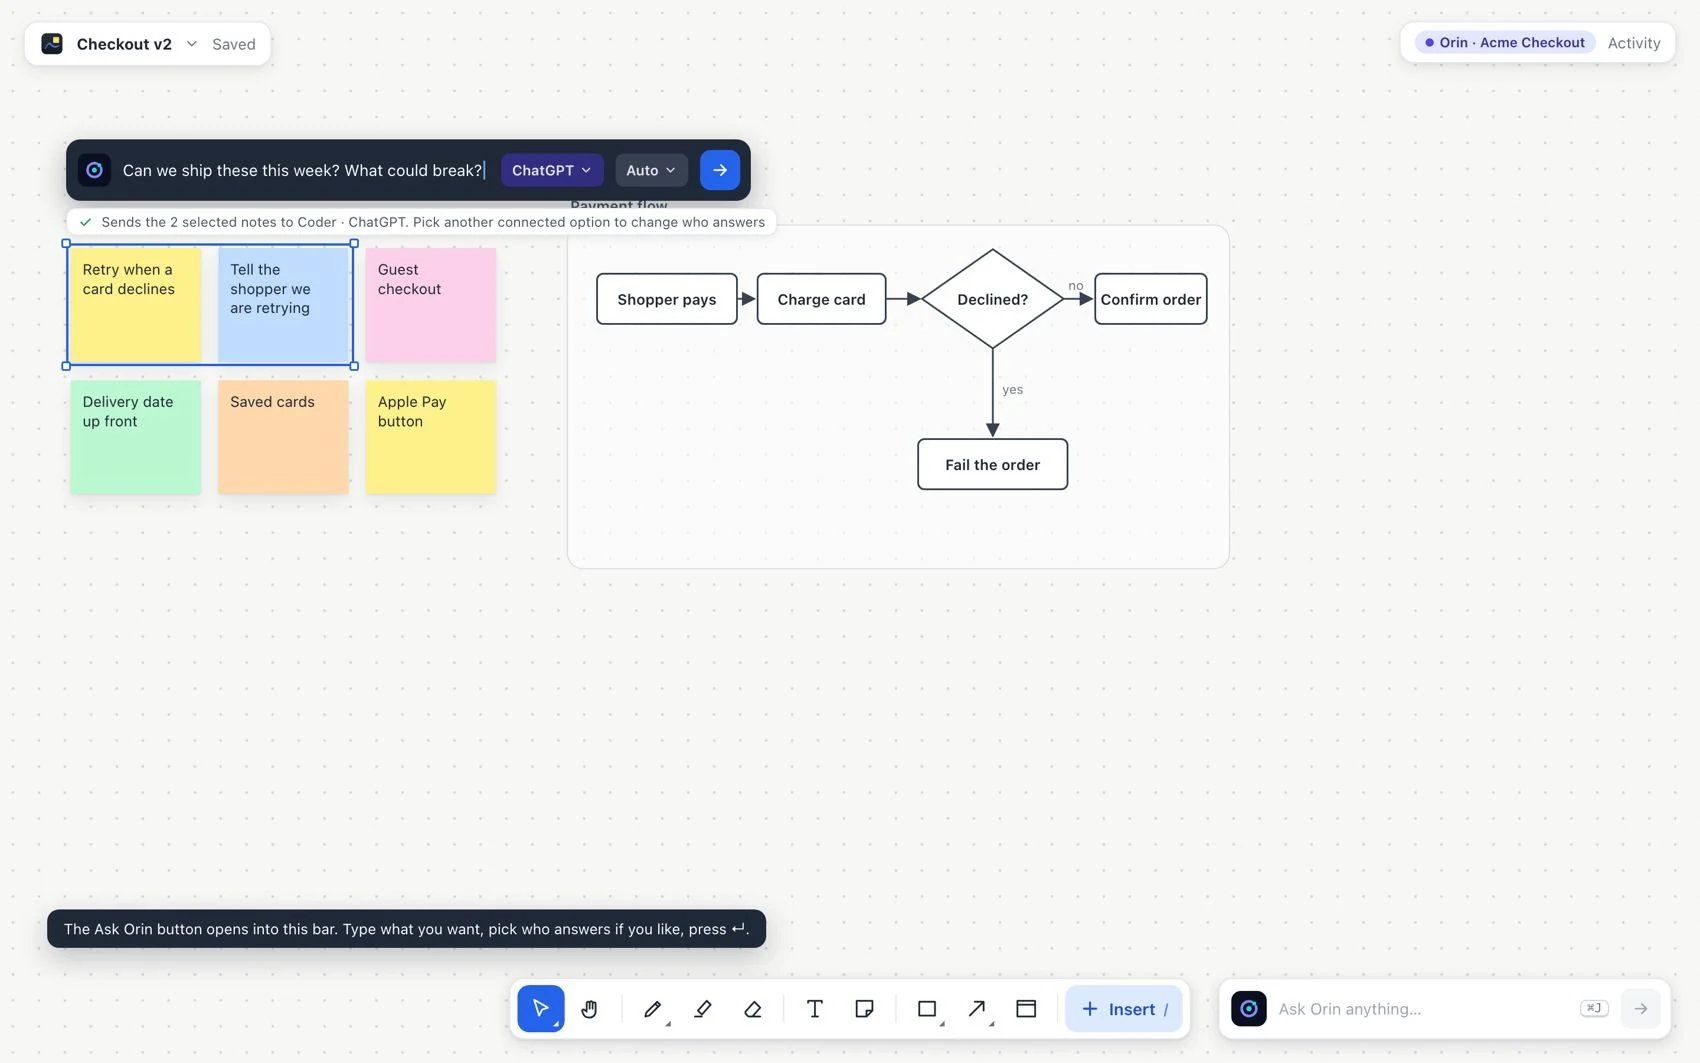Pick the pen drawing tool

(x=653, y=1008)
